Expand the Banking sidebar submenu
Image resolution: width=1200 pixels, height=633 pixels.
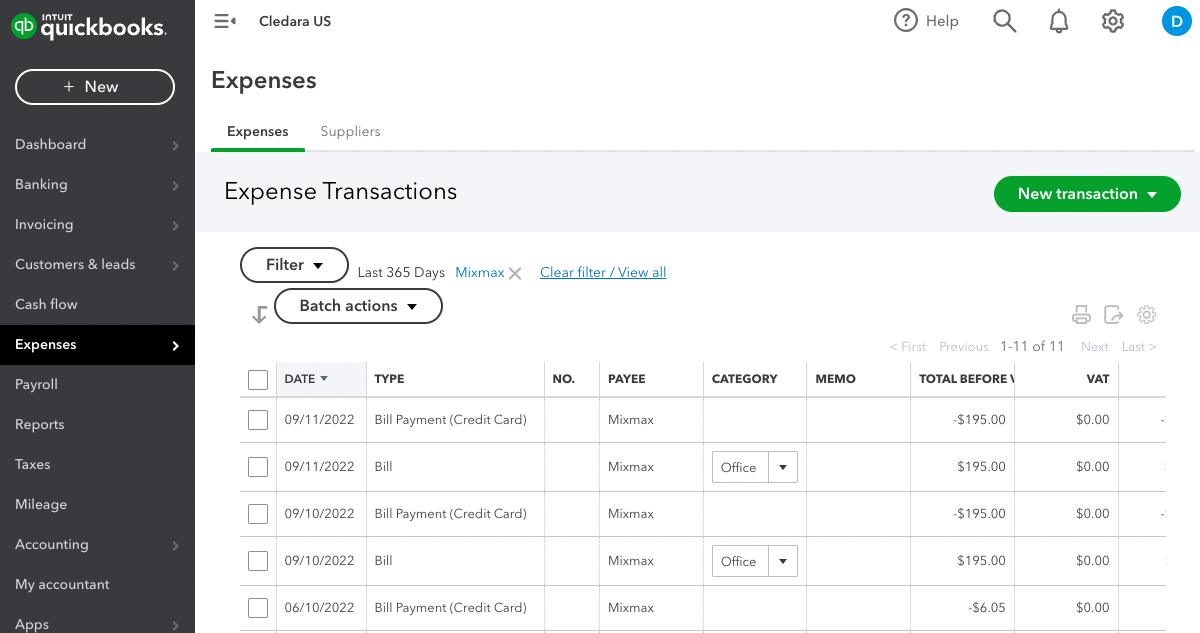click(x=175, y=185)
